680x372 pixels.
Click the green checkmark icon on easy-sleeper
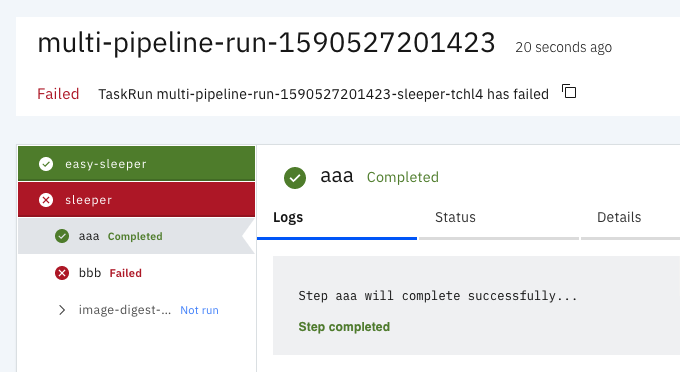tap(46, 164)
